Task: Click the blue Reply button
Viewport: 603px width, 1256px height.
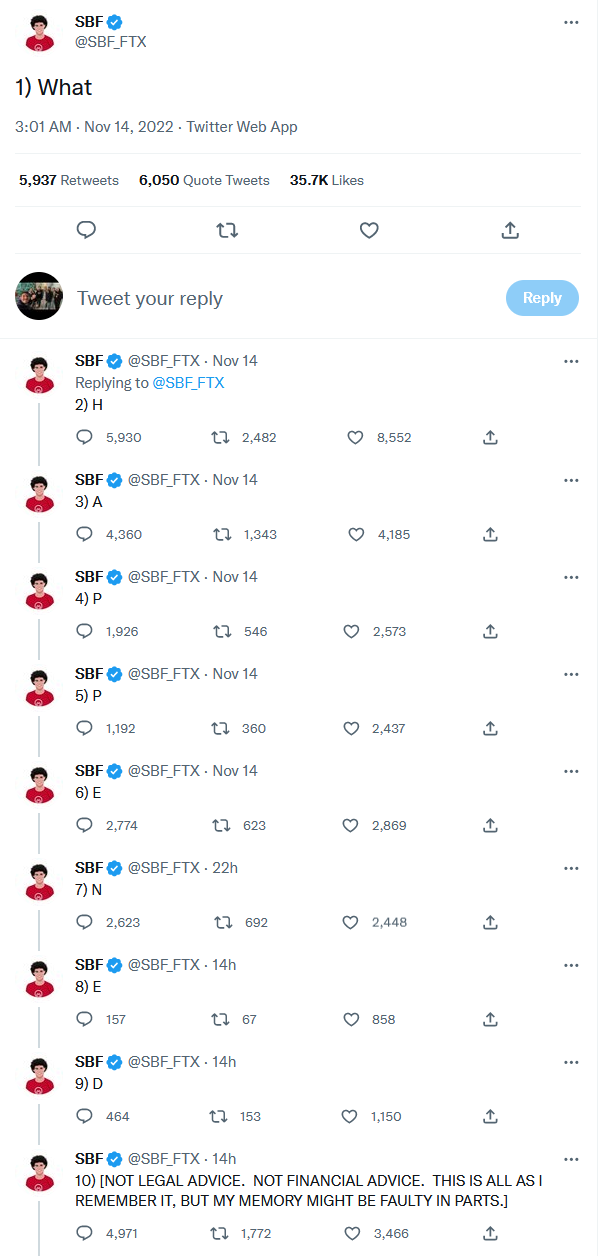Action: [x=542, y=298]
